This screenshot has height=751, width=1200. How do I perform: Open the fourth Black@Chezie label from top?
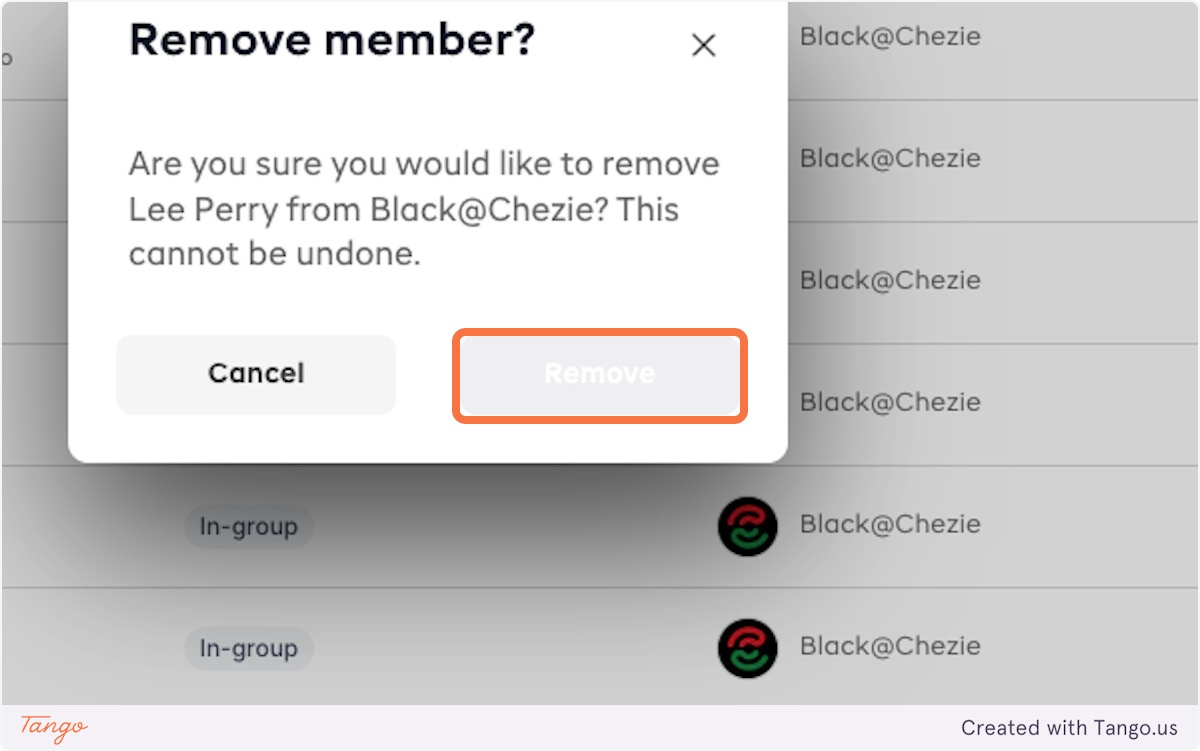[x=890, y=402]
